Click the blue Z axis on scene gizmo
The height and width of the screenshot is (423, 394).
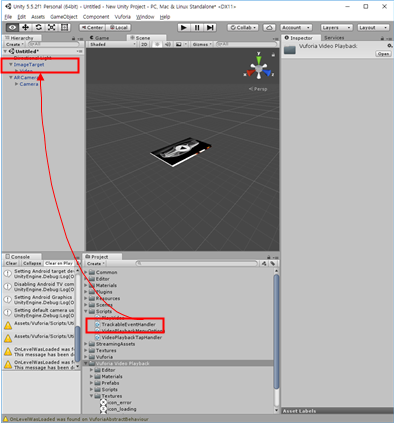coord(268,73)
